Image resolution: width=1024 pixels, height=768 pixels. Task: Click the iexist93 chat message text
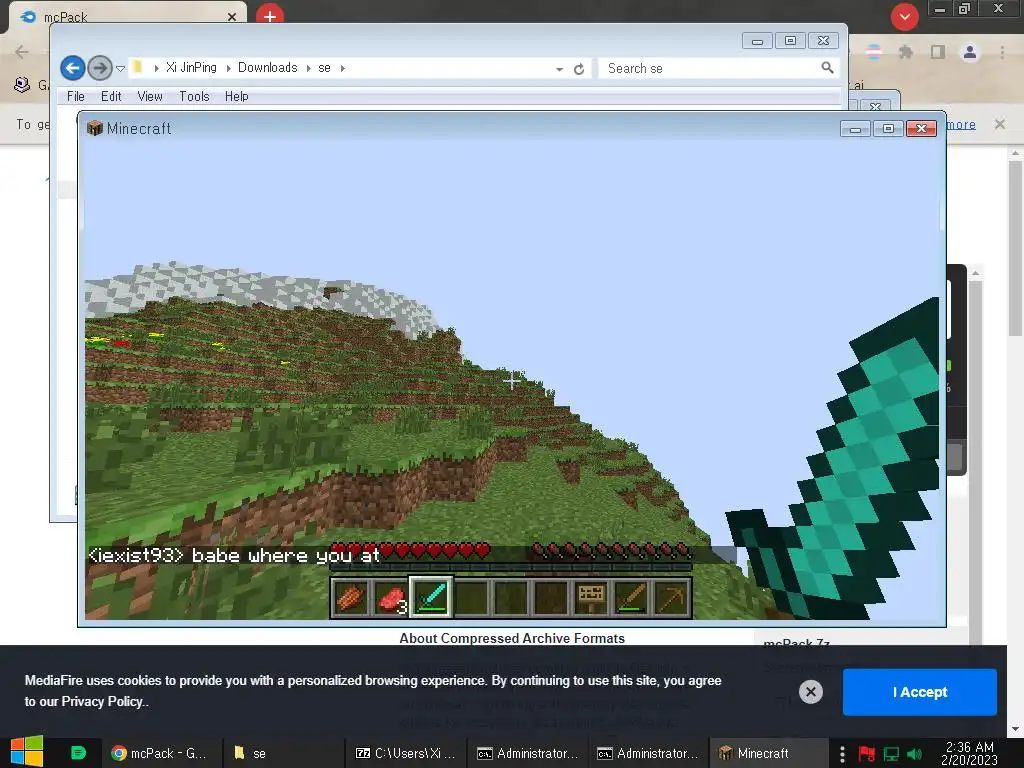pyautogui.click(x=234, y=555)
